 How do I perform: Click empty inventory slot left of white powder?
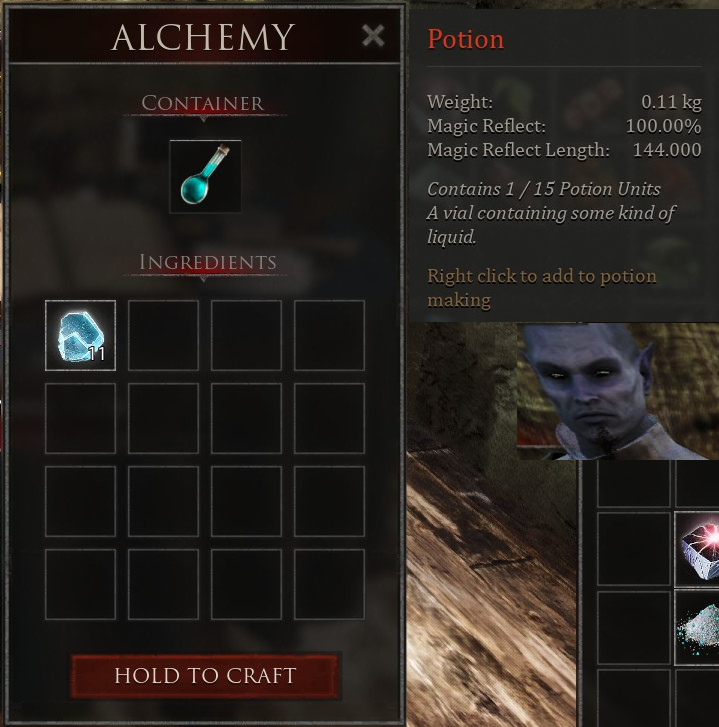(634, 628)
